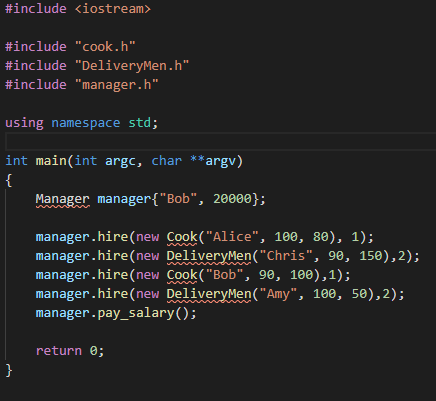This screenshot has height=401, width=436.
Task: Click 'DeliveryMen' in the Amy hire line
Action: [x=209, y=294]
